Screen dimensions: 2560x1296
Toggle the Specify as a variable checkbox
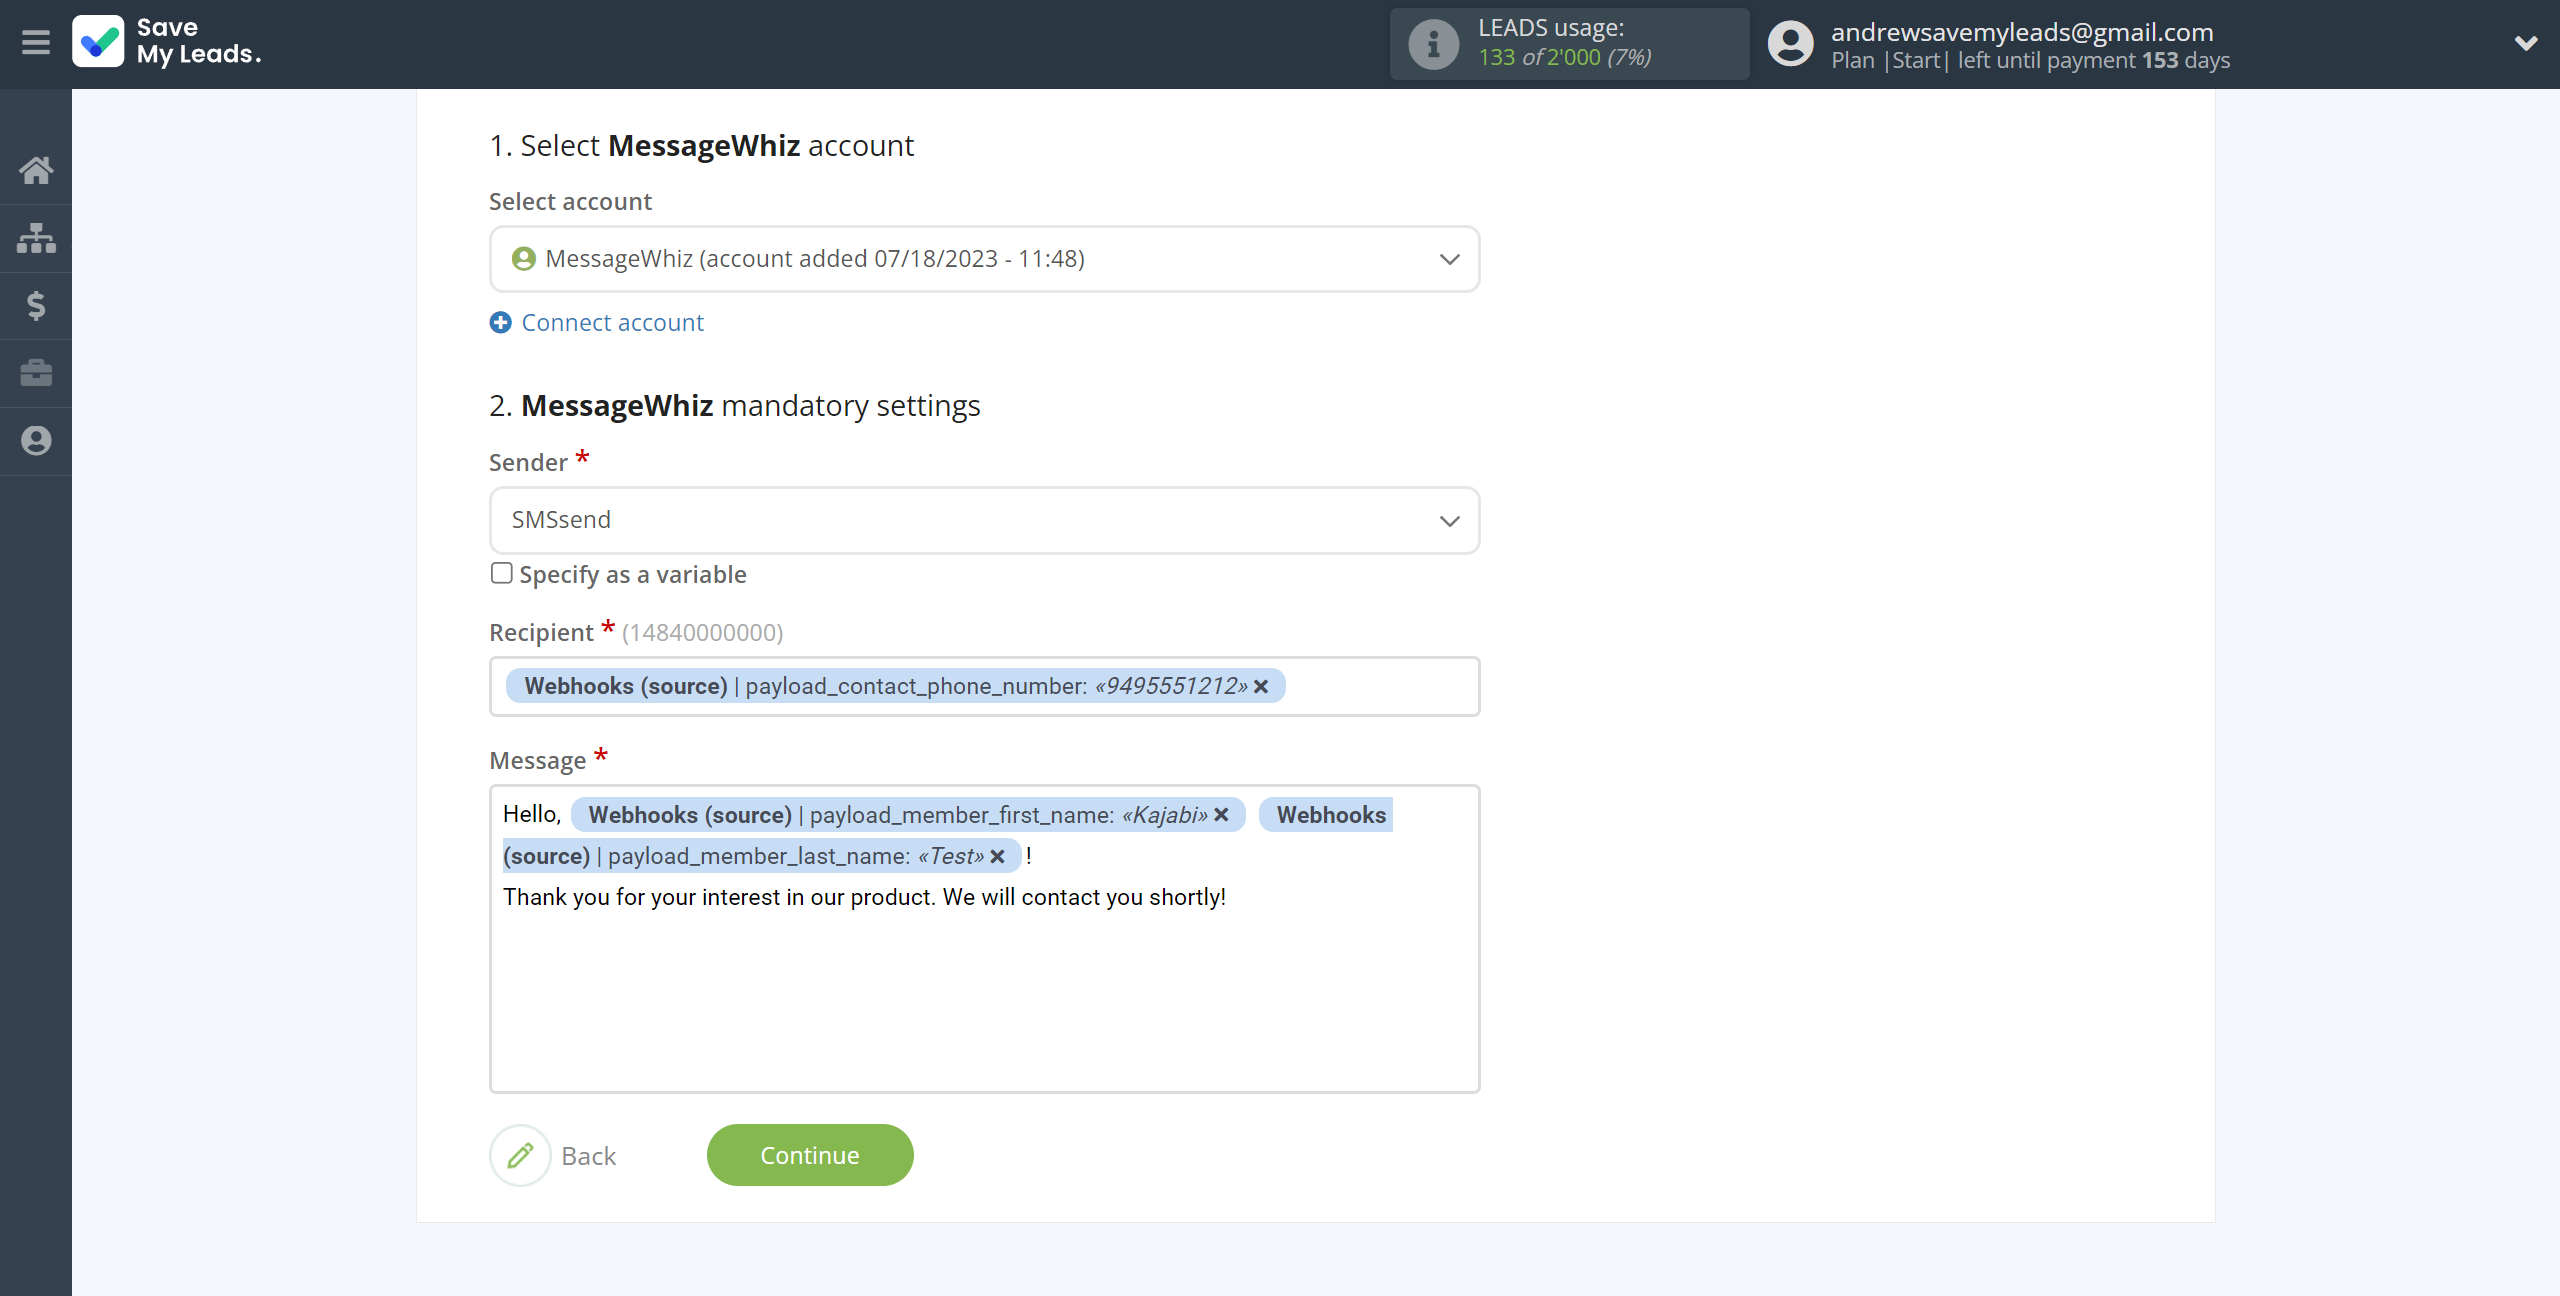point(501,574)
